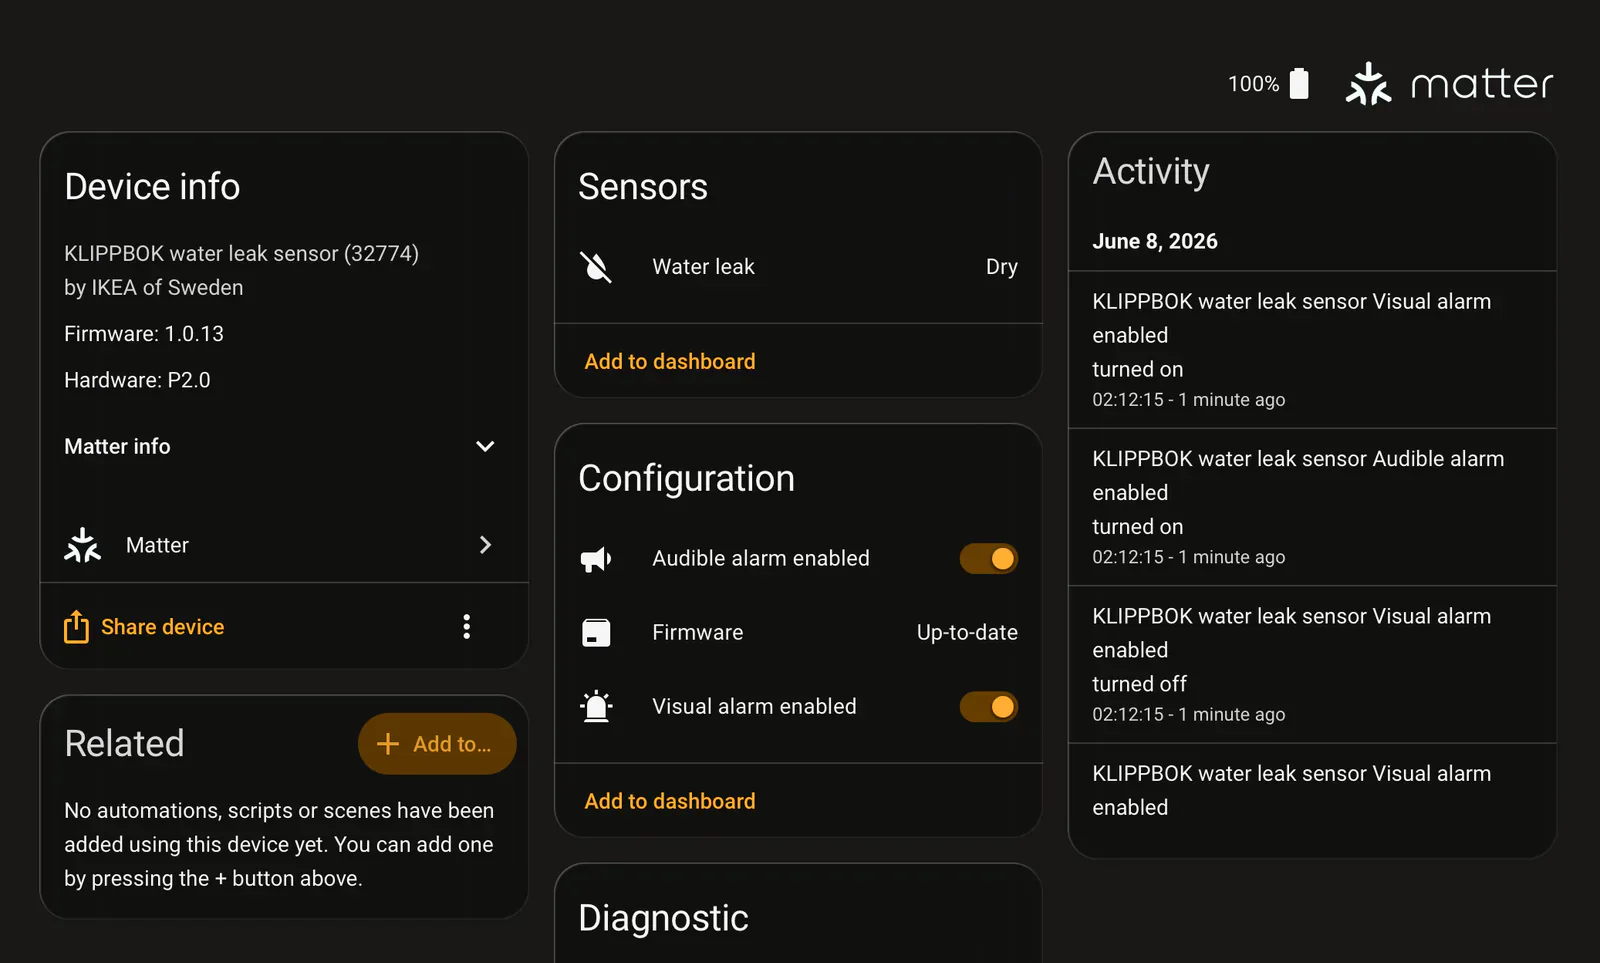The image size is (1600, 963).
Task: Open the Audible alarm turned on activity entry
Action: pos(1312,507)
